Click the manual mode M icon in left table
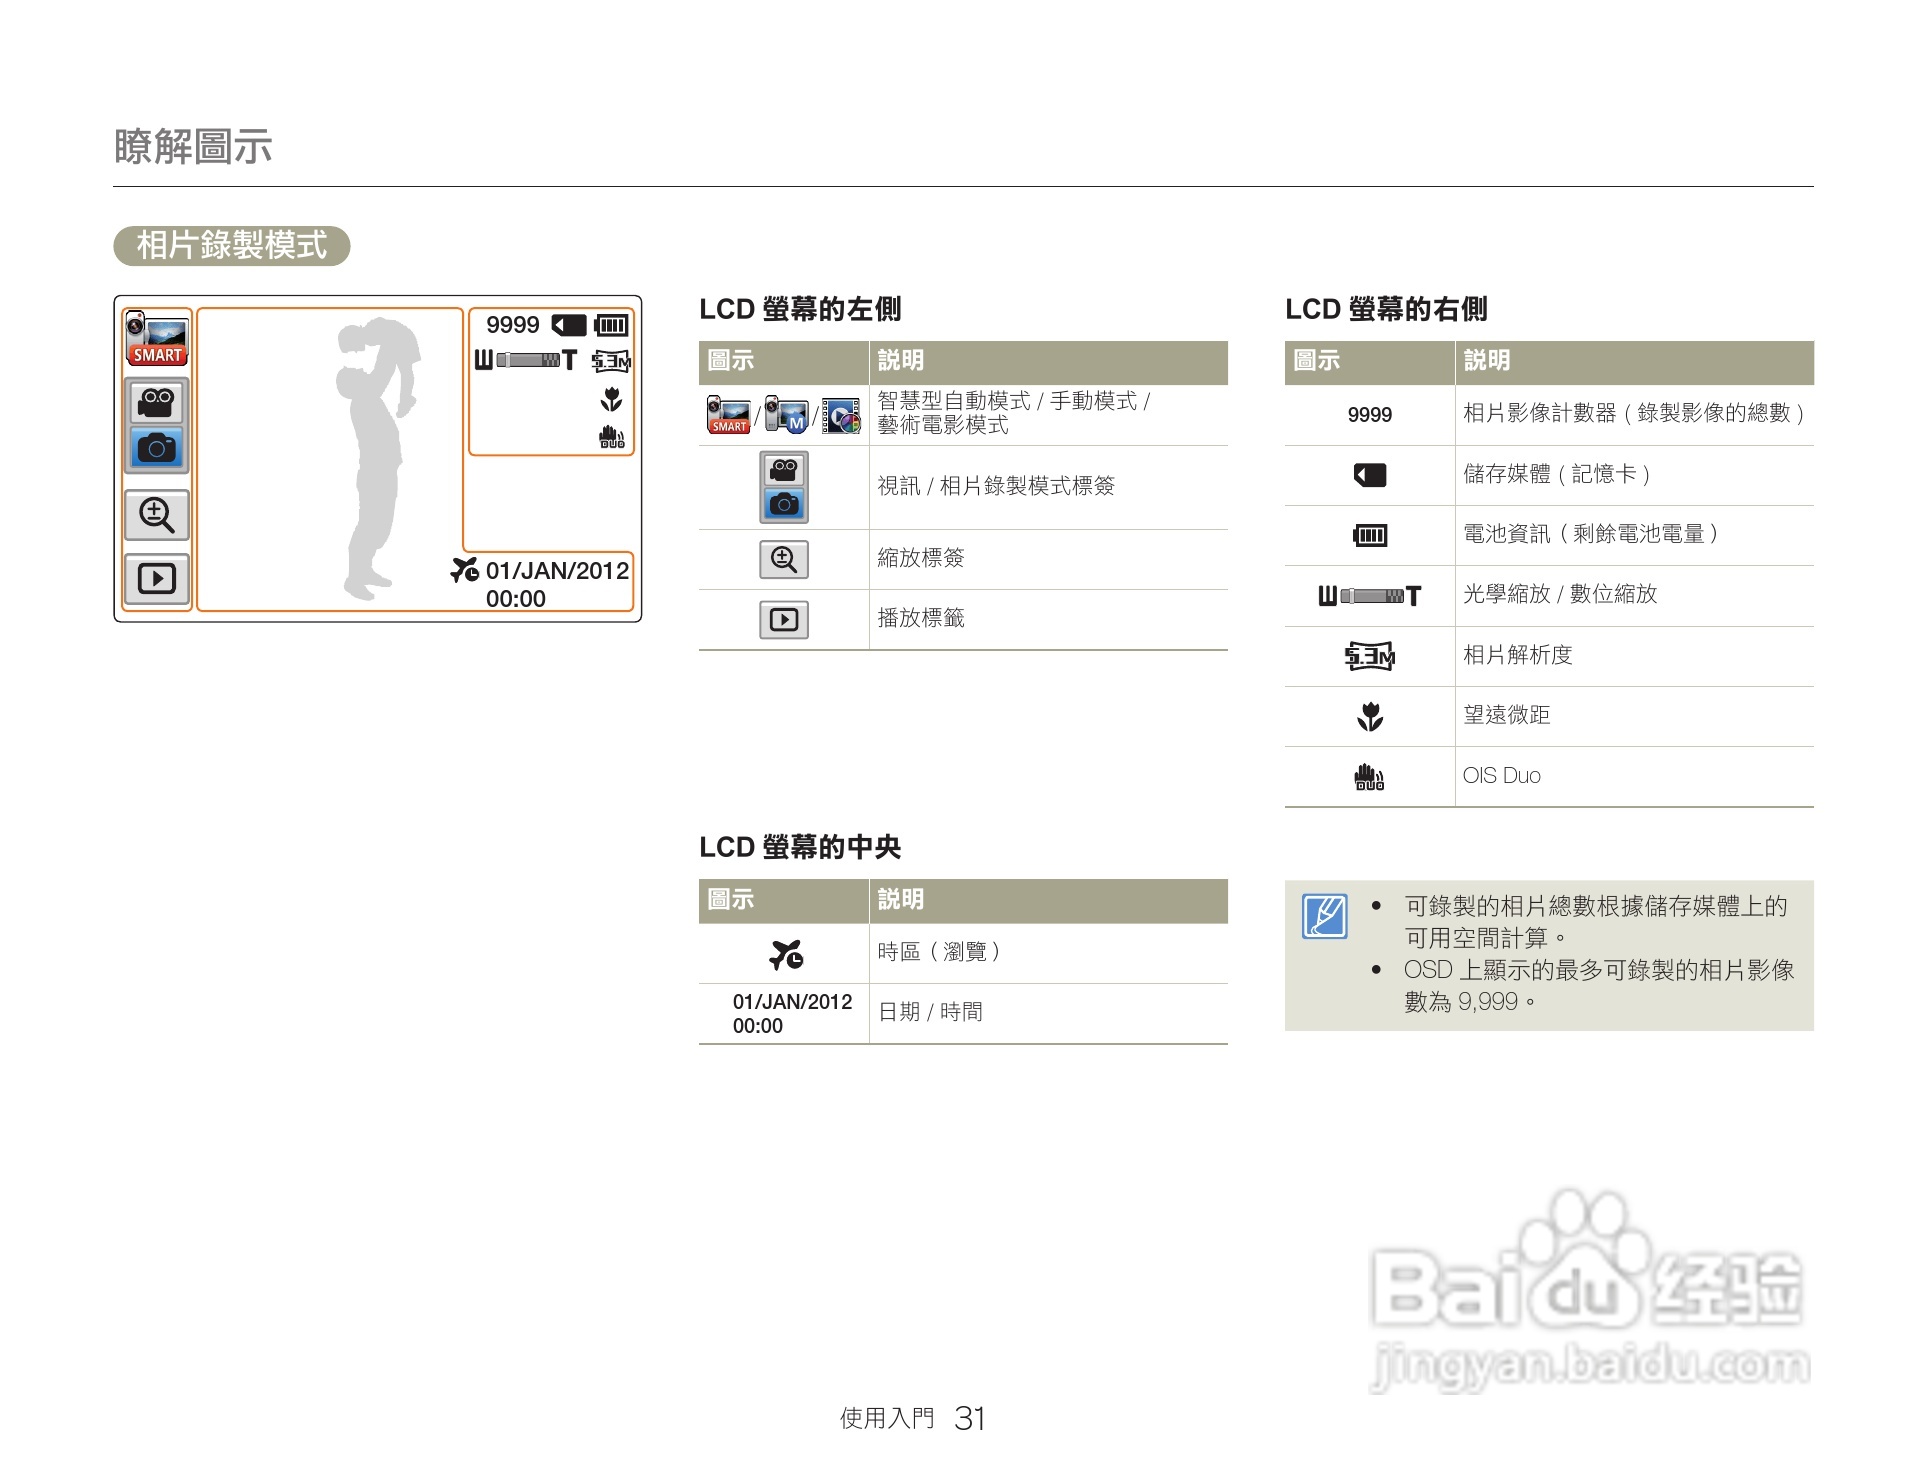1928x1474 pixels. click(x=786, y=415)
